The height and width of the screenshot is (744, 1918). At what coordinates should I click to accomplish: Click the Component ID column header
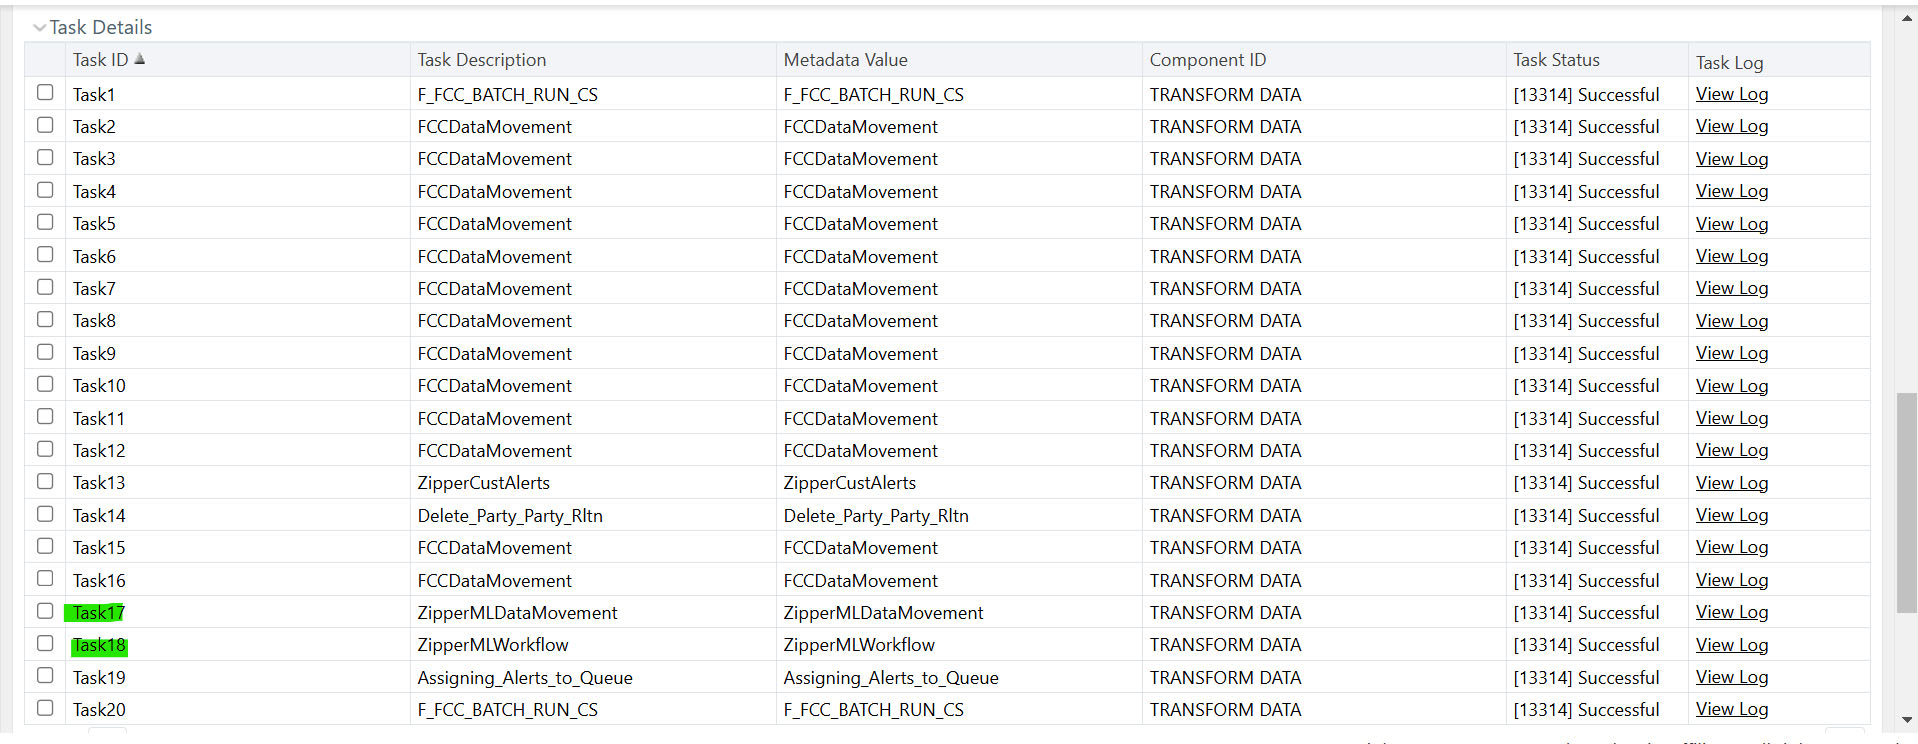pyautogui.click(x=1207, y=59)
